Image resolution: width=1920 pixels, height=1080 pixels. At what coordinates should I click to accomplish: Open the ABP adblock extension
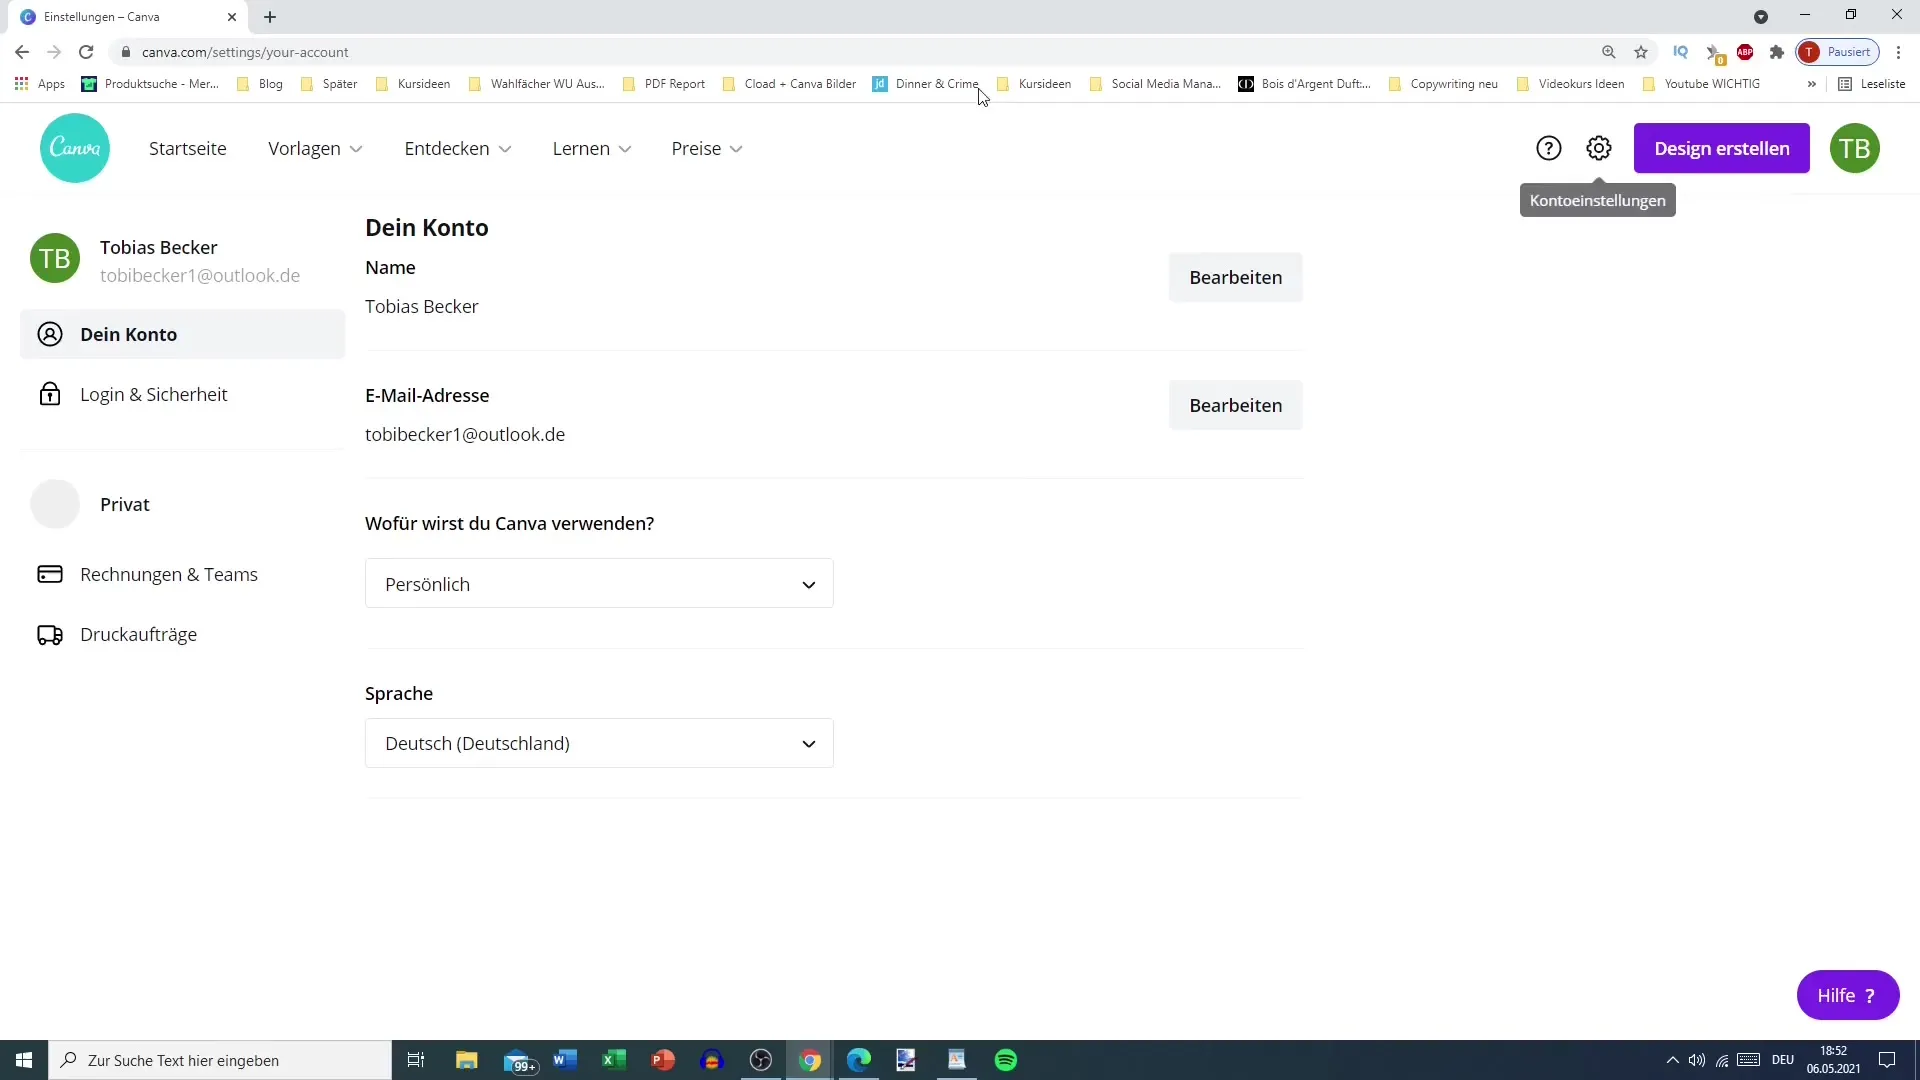point(1745,52)
